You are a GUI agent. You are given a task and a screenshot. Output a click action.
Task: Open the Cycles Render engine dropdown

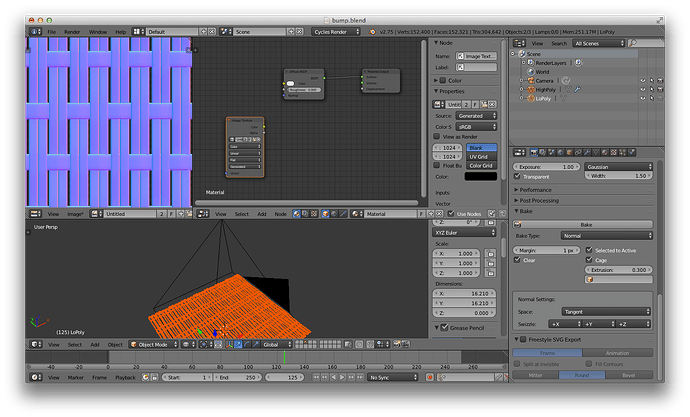click(x=336, y=32)
